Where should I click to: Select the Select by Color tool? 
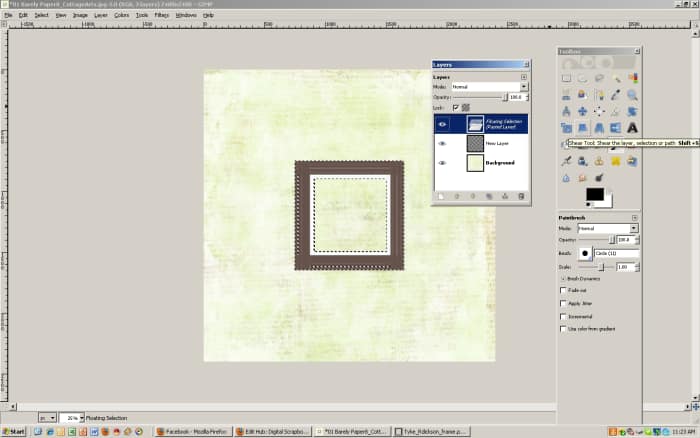[632, 78]
